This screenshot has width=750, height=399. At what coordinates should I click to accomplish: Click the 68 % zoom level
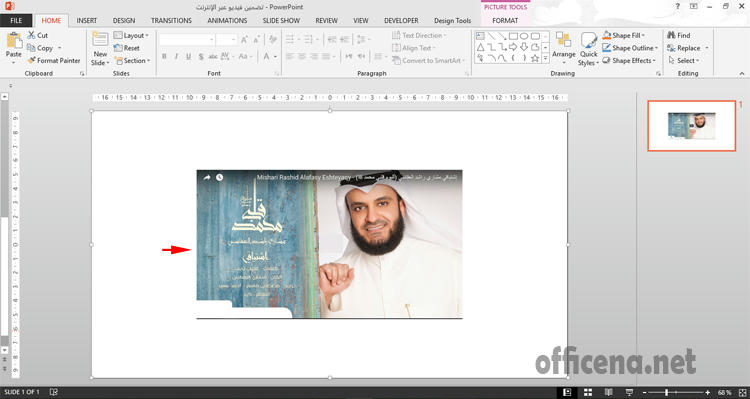[x=724, y=392]
